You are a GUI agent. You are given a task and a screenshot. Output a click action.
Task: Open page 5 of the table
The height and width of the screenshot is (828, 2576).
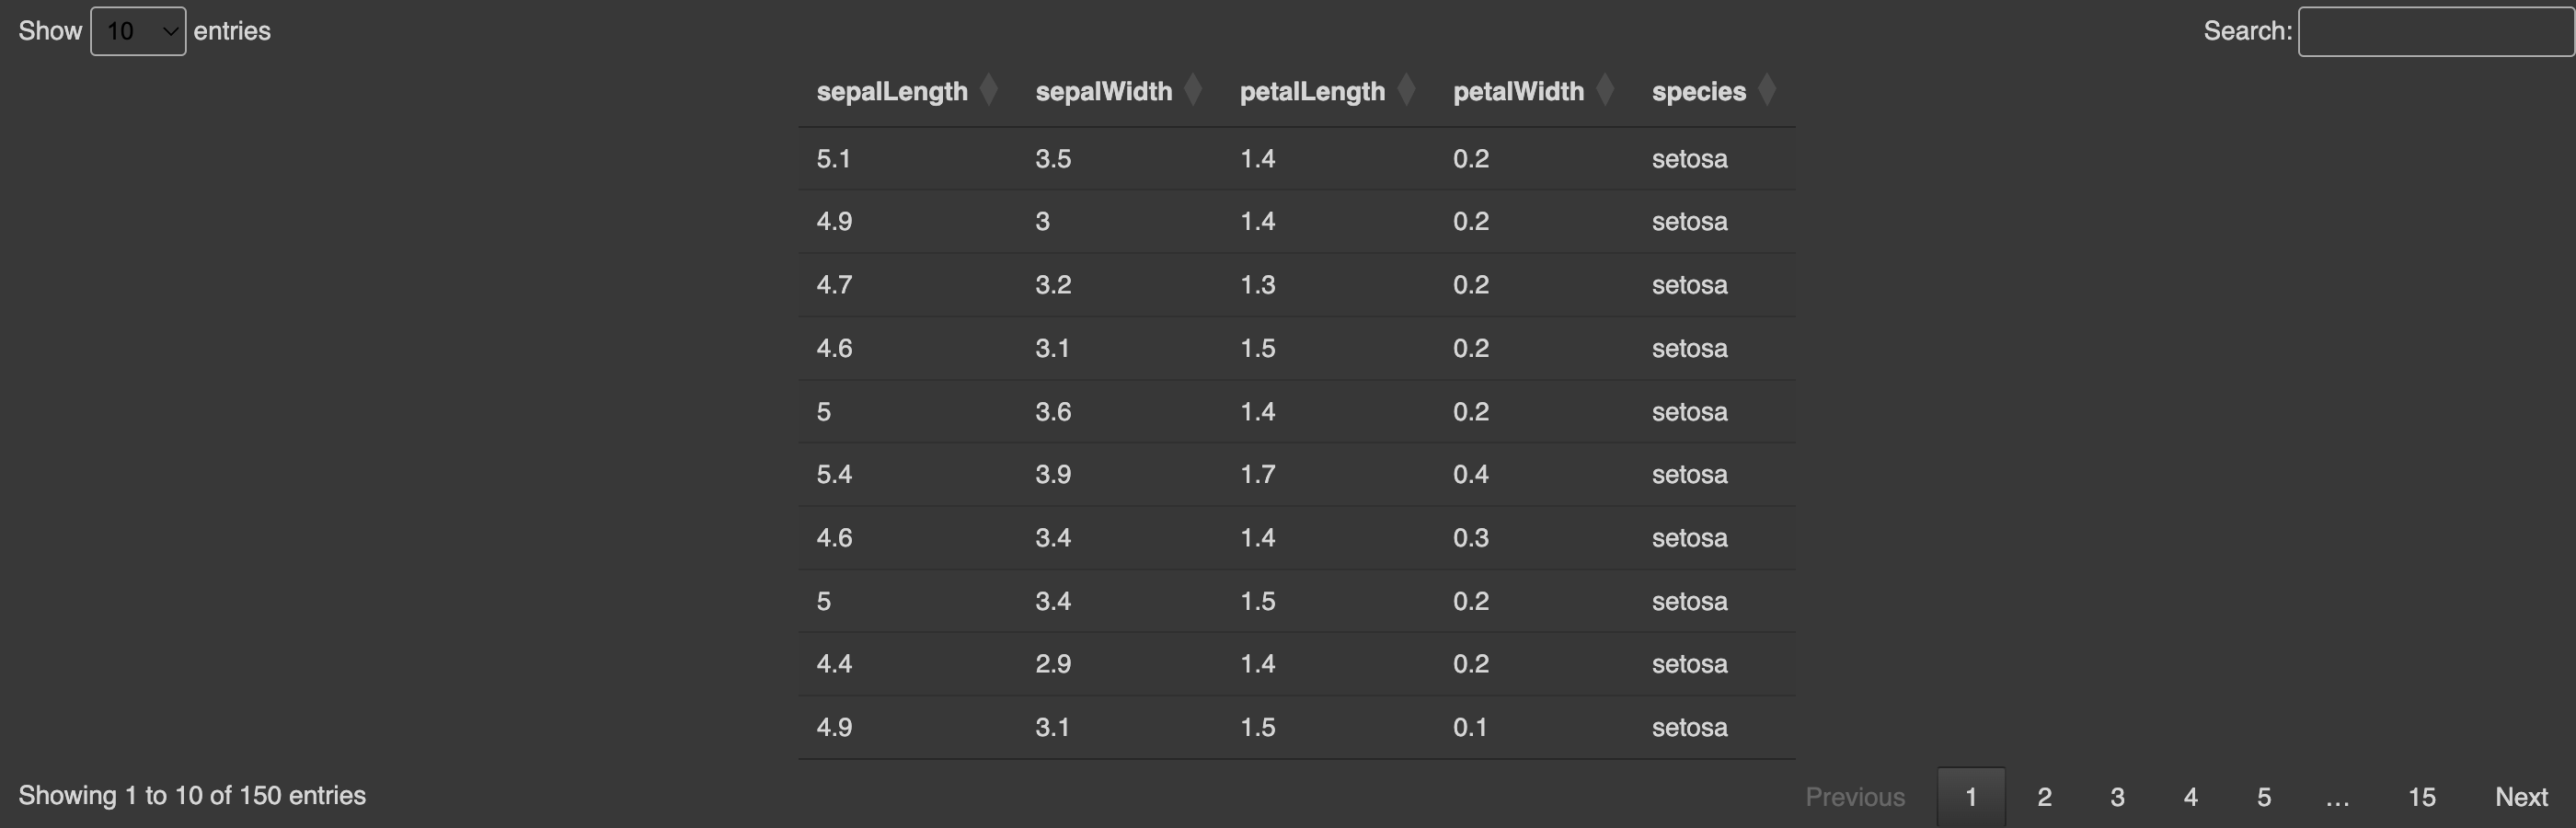point(2264,797)
